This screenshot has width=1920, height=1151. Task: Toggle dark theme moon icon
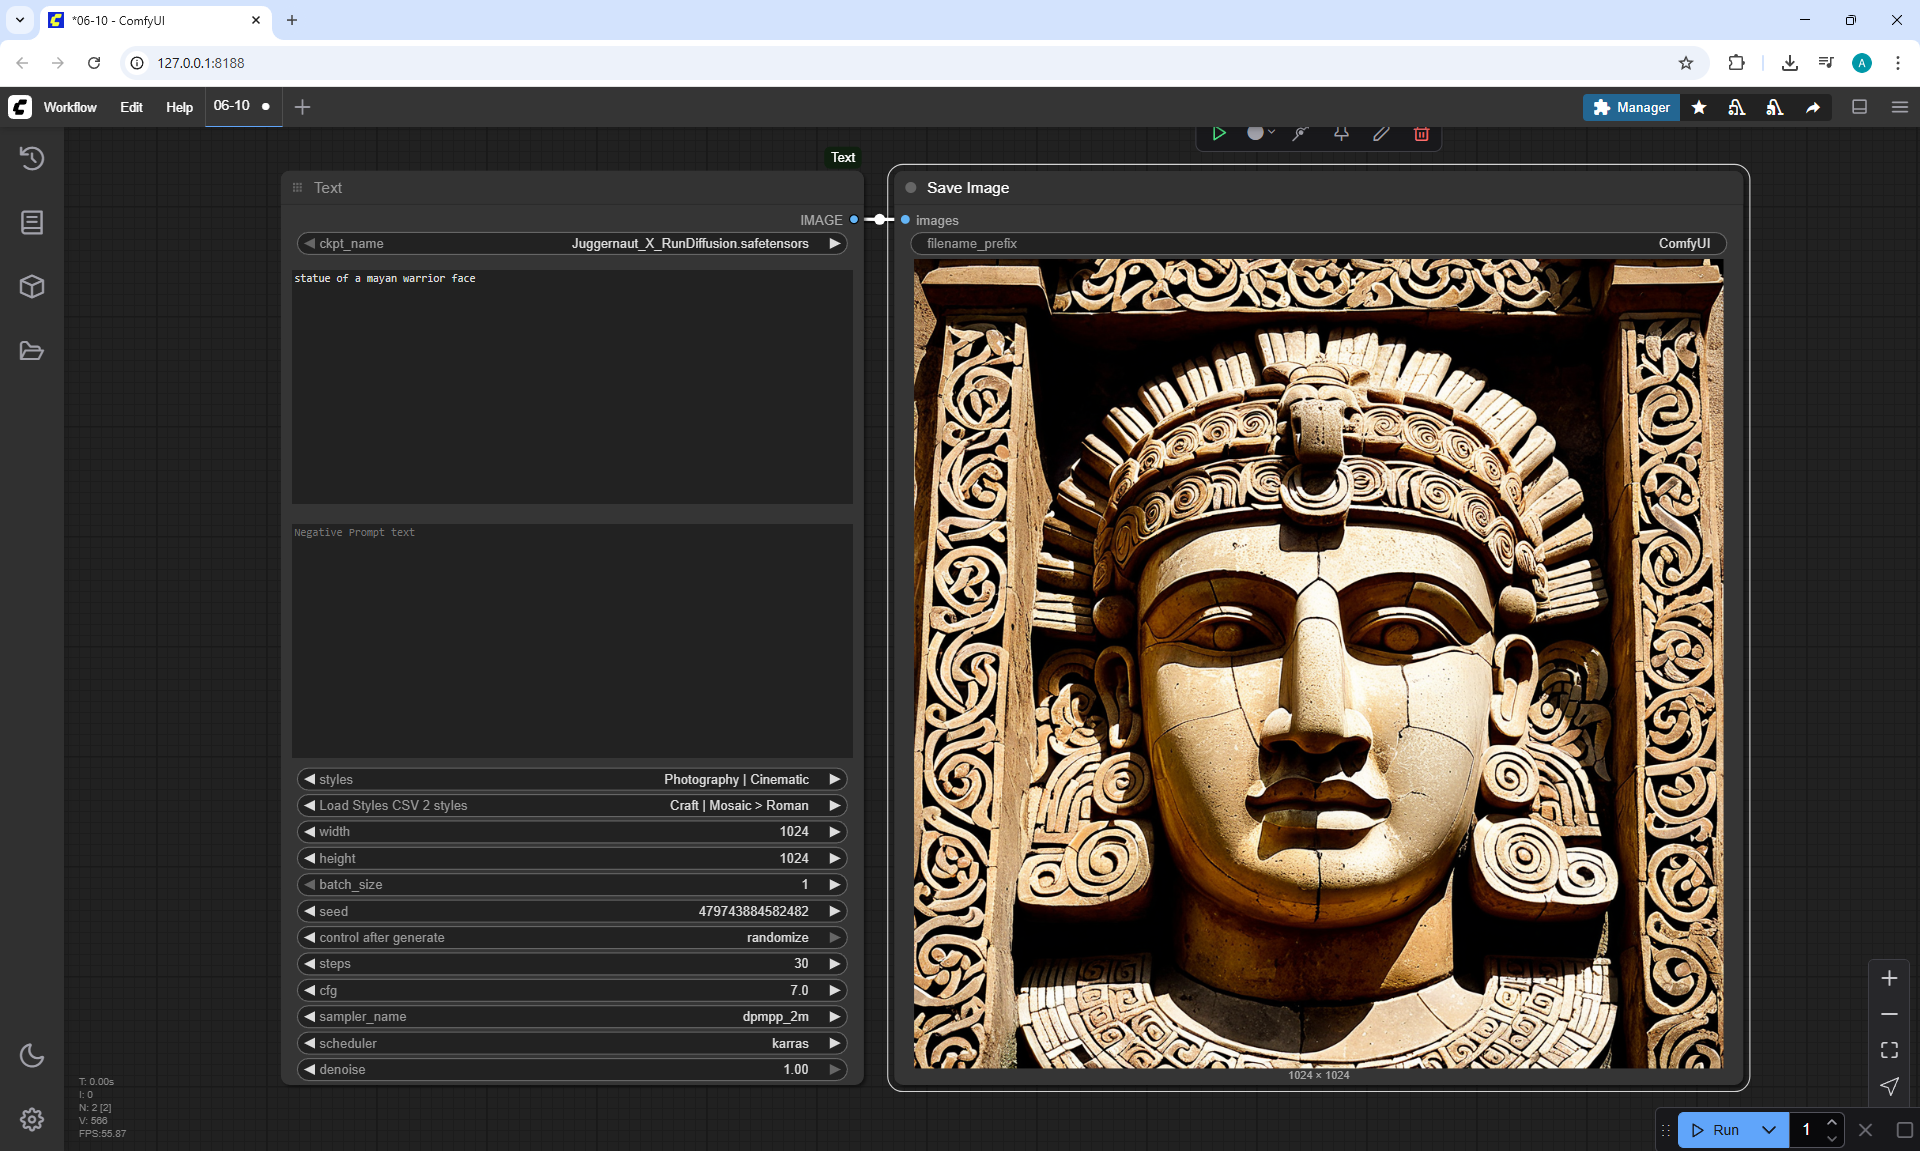[32, 1055]
